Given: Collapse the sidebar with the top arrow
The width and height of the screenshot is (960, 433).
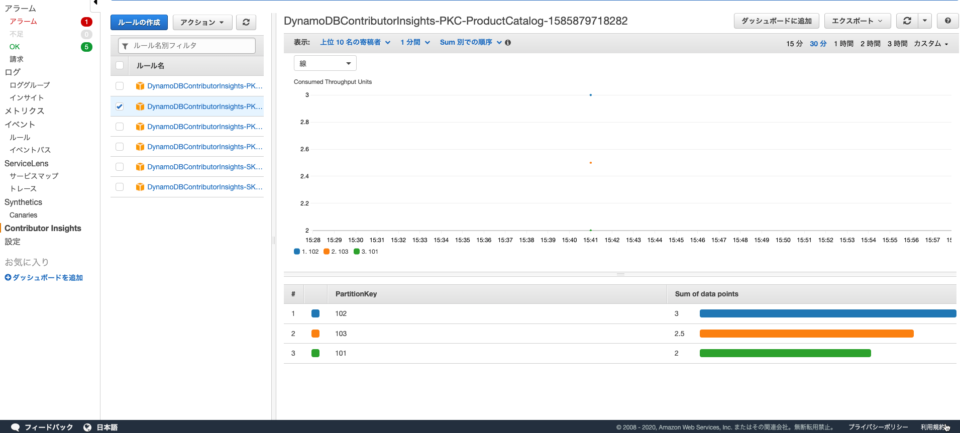Looking at the screenshot, I should [96, 3].
